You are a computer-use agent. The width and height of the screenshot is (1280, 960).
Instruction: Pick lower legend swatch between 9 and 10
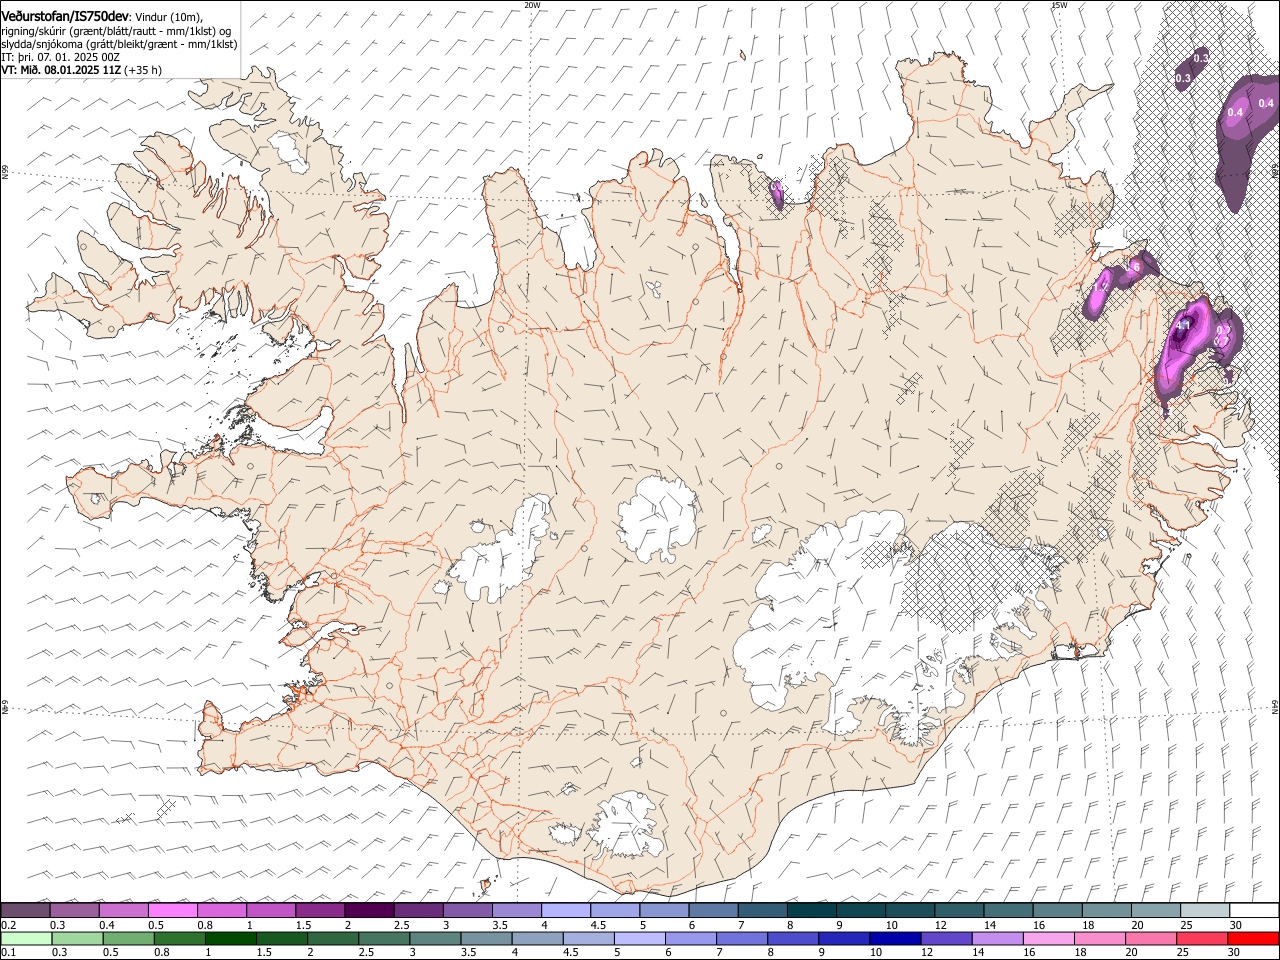pyautogui.click(x=843, y=938)
